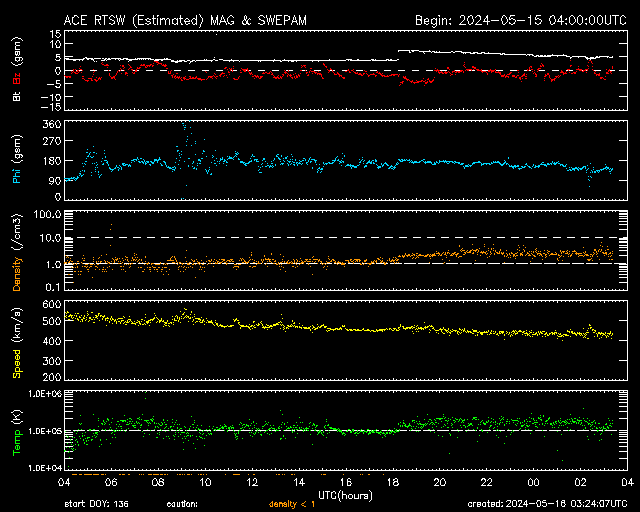
Task: Click the created timestamp at bottom right
Action: tap(545, 504)
